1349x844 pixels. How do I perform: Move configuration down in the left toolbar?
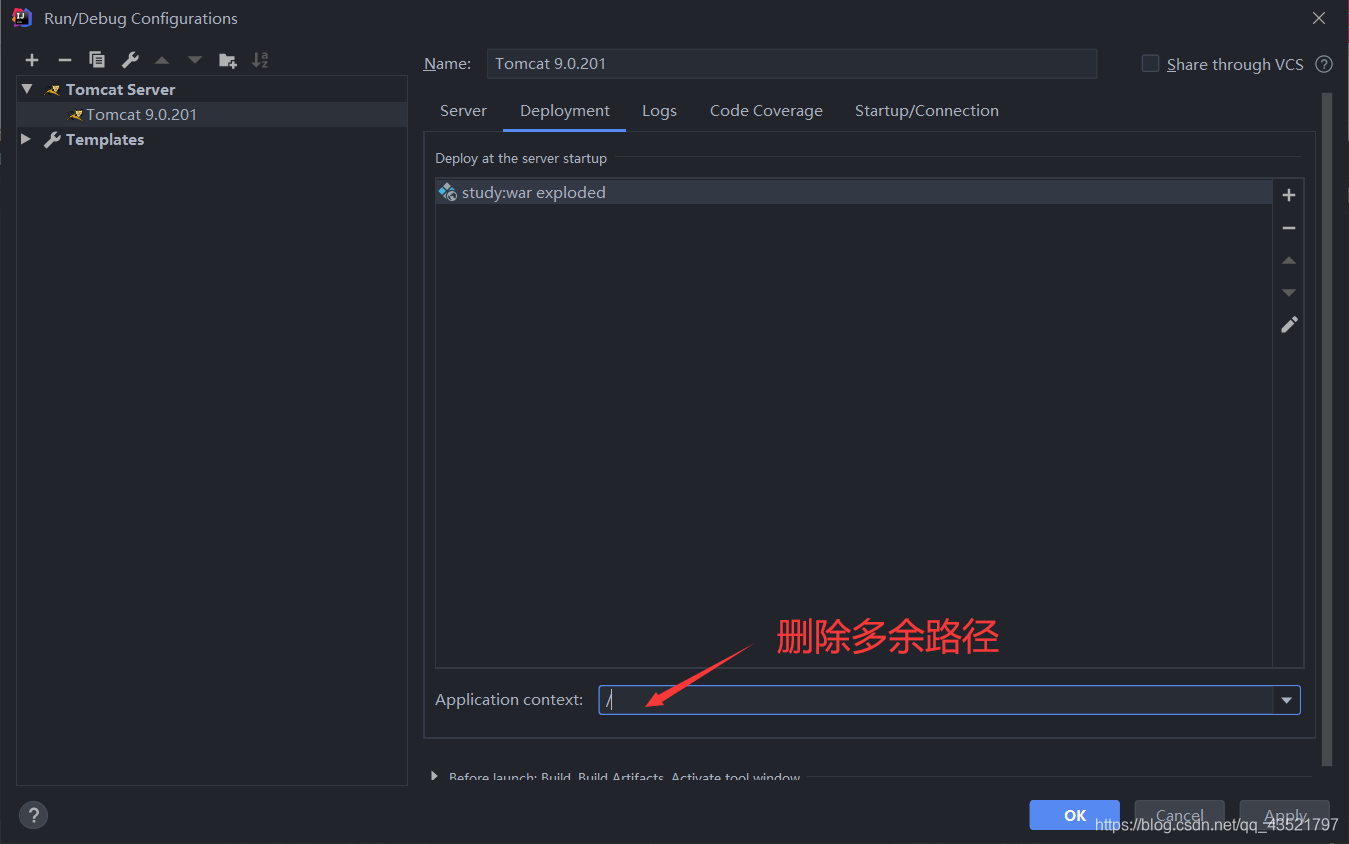pos(195,60)
